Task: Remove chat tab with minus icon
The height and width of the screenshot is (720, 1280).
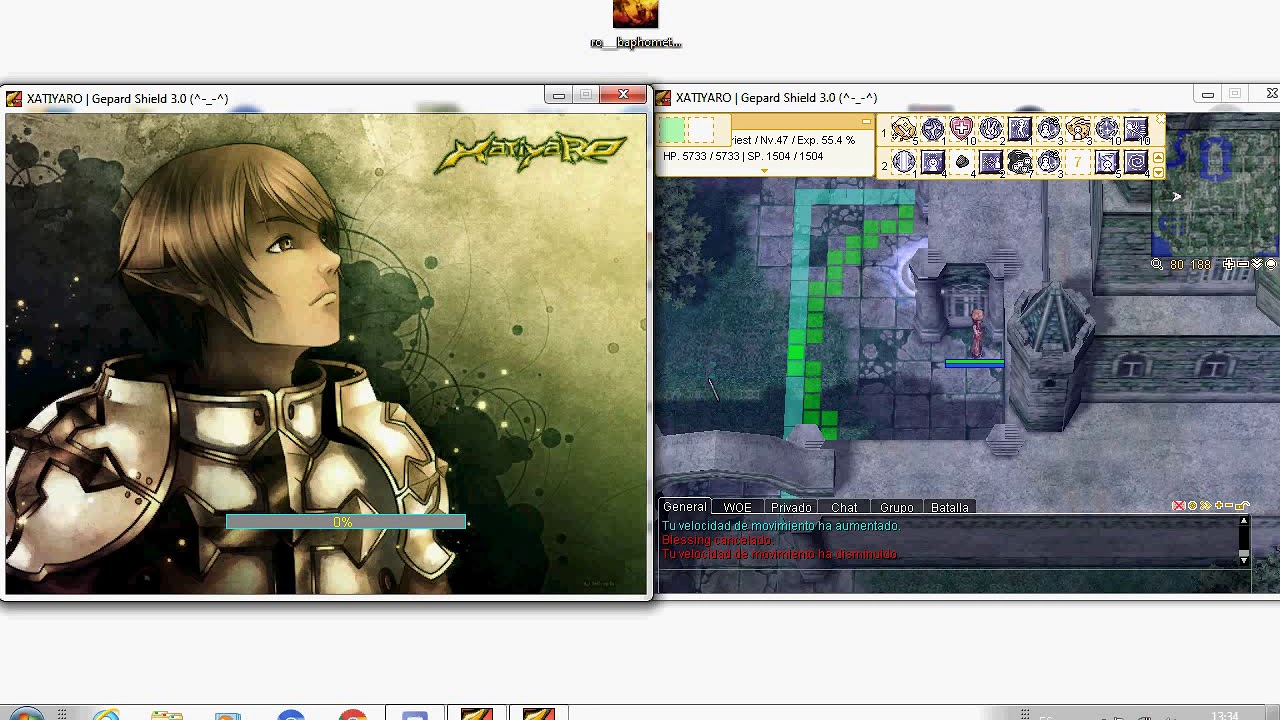Action: click(x=1229, y=505)
